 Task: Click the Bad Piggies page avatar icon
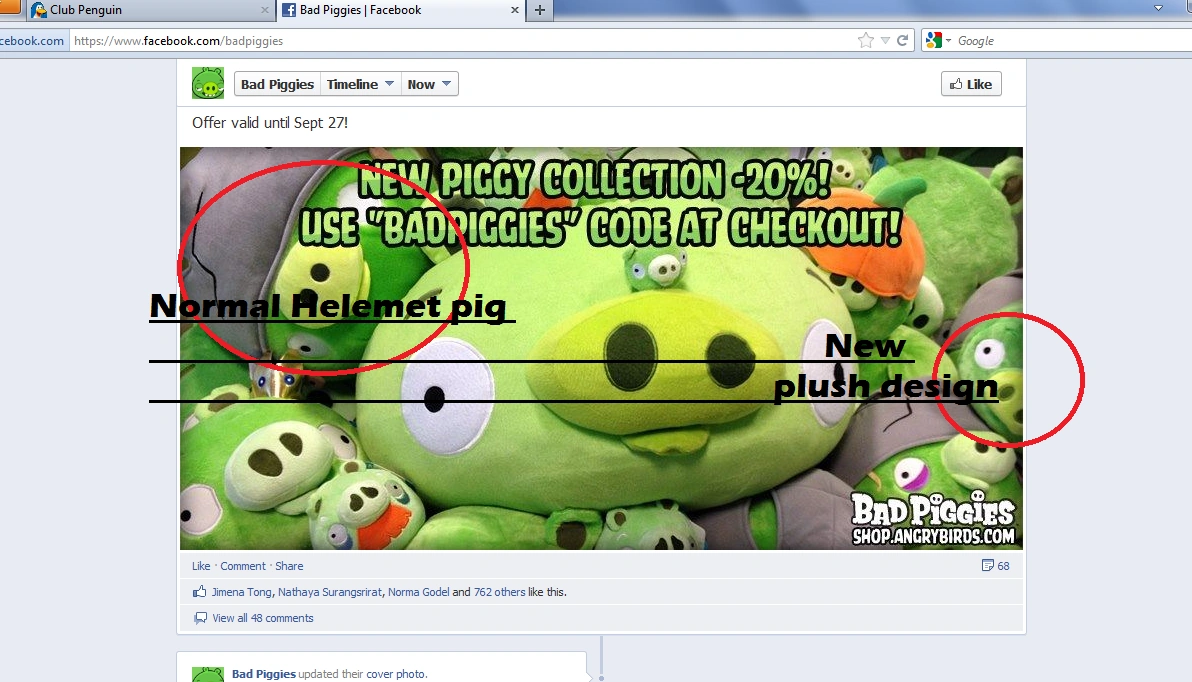point(208,84)
